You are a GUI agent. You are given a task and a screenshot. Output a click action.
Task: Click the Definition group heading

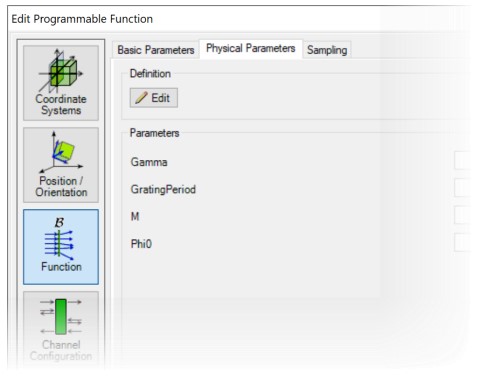[x=150, y=74]
